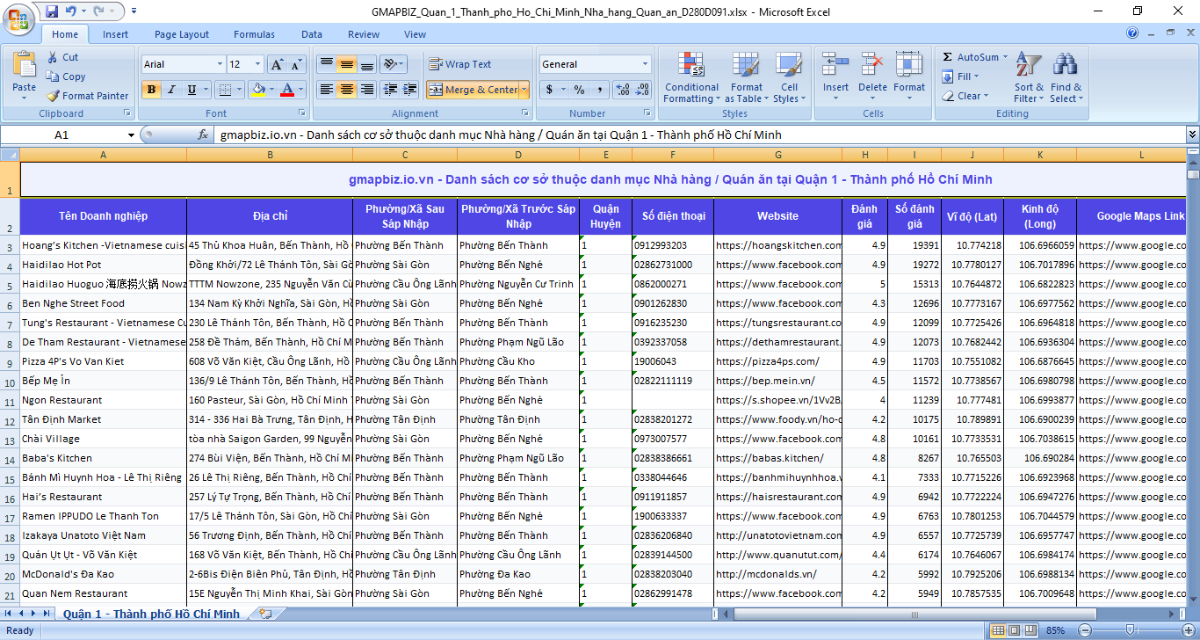Open the Format cells menu
The image size is (1200, 640).
click(909, 78)
